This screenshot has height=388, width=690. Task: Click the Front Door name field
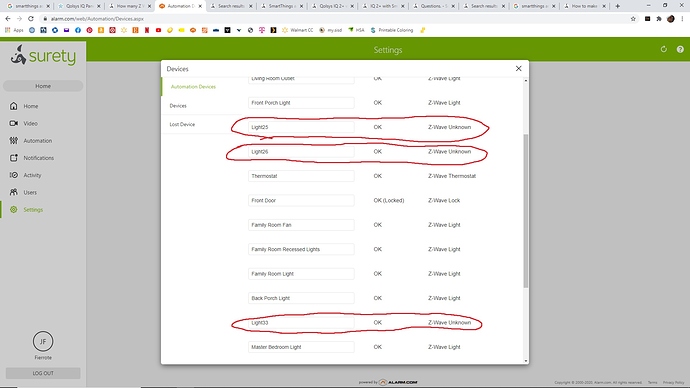pyautogui.click(x=301, y=200)
